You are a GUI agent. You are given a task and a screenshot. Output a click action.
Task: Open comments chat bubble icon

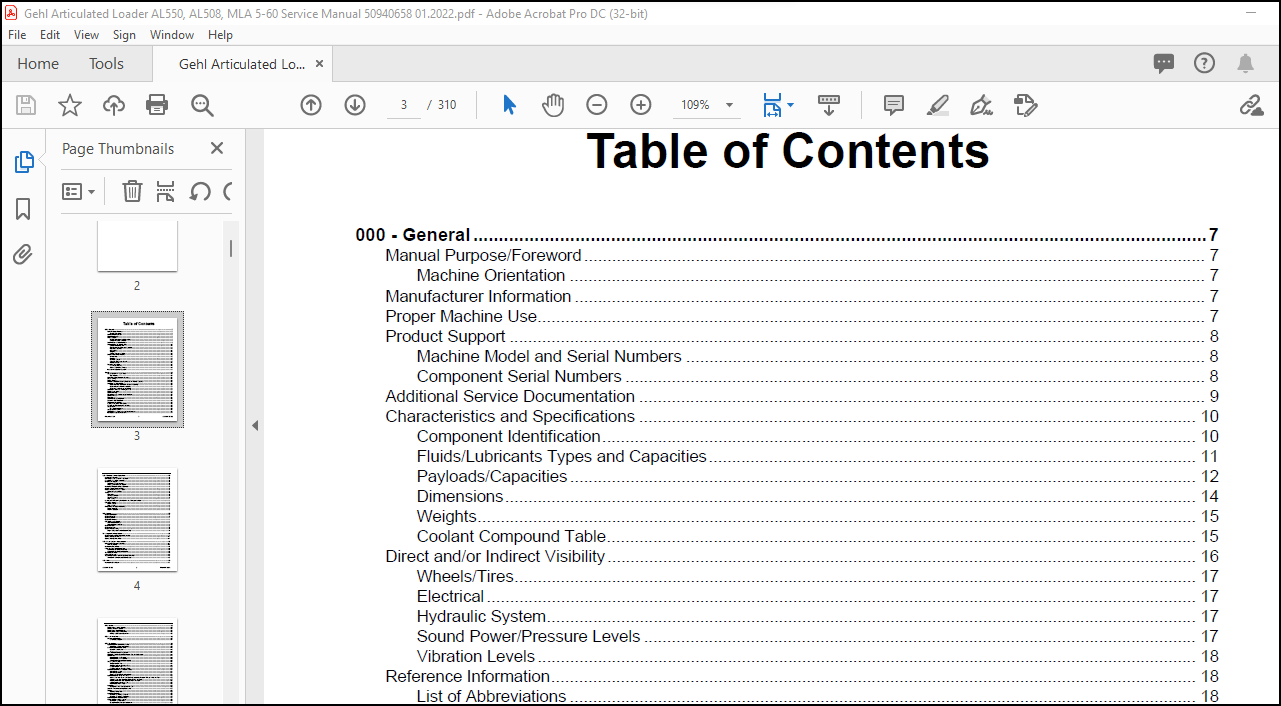click(x=1164, y=63)
